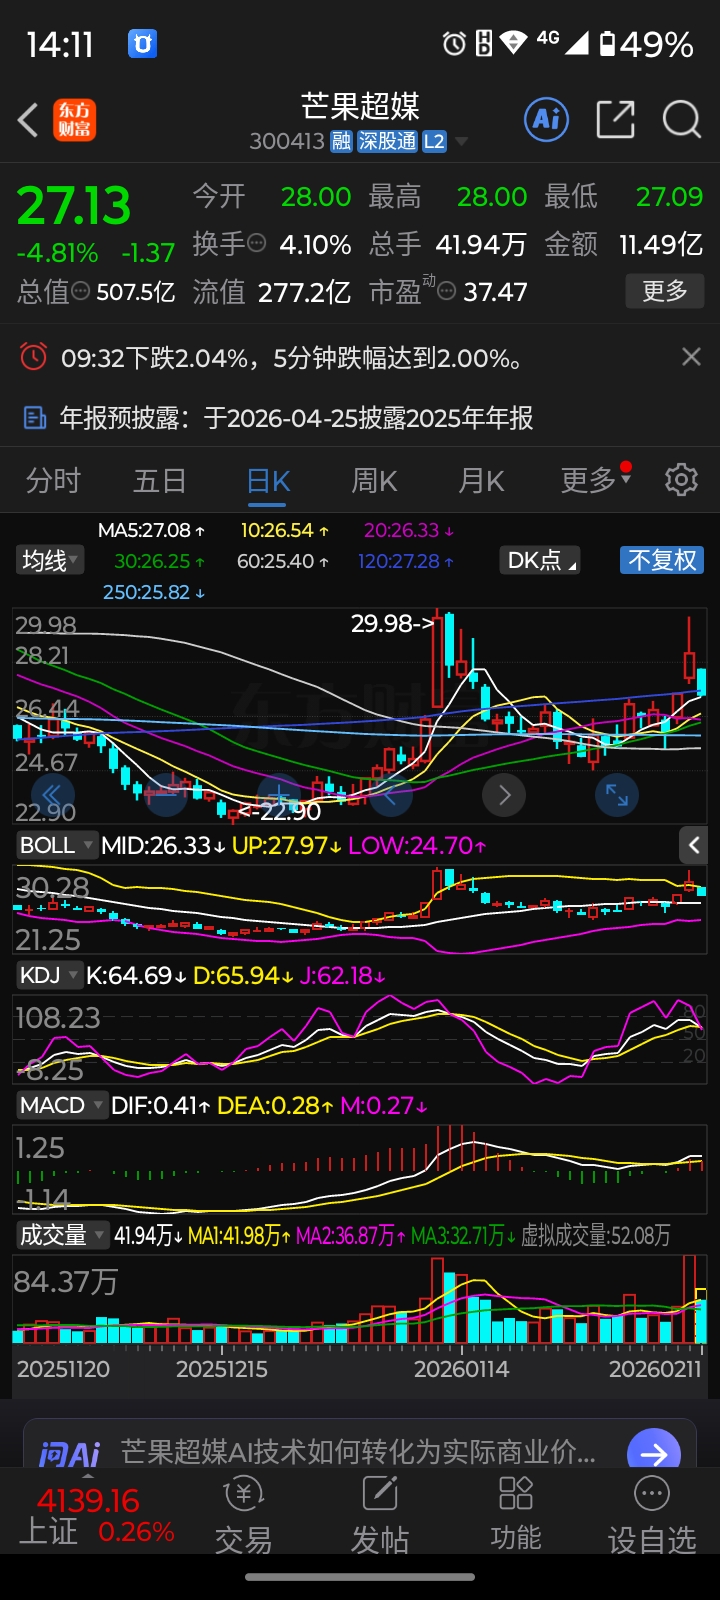Tap the 换手 info circle icon
The width and height of the screenshot is (720, 1600).
click(x=257, y=243)
